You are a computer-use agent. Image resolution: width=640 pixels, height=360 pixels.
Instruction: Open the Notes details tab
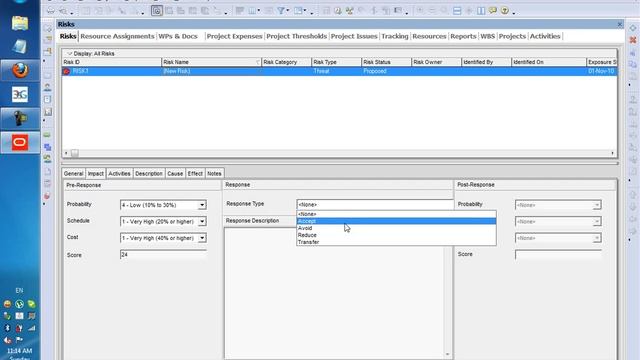(x=214, y=173)
